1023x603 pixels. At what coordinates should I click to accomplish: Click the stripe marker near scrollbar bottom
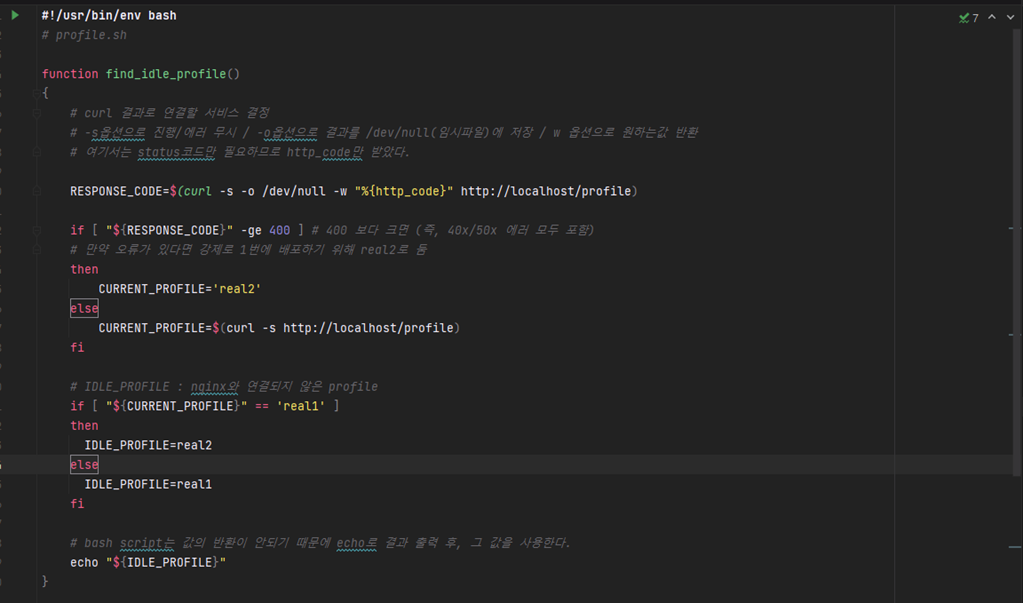(1012, 545)
